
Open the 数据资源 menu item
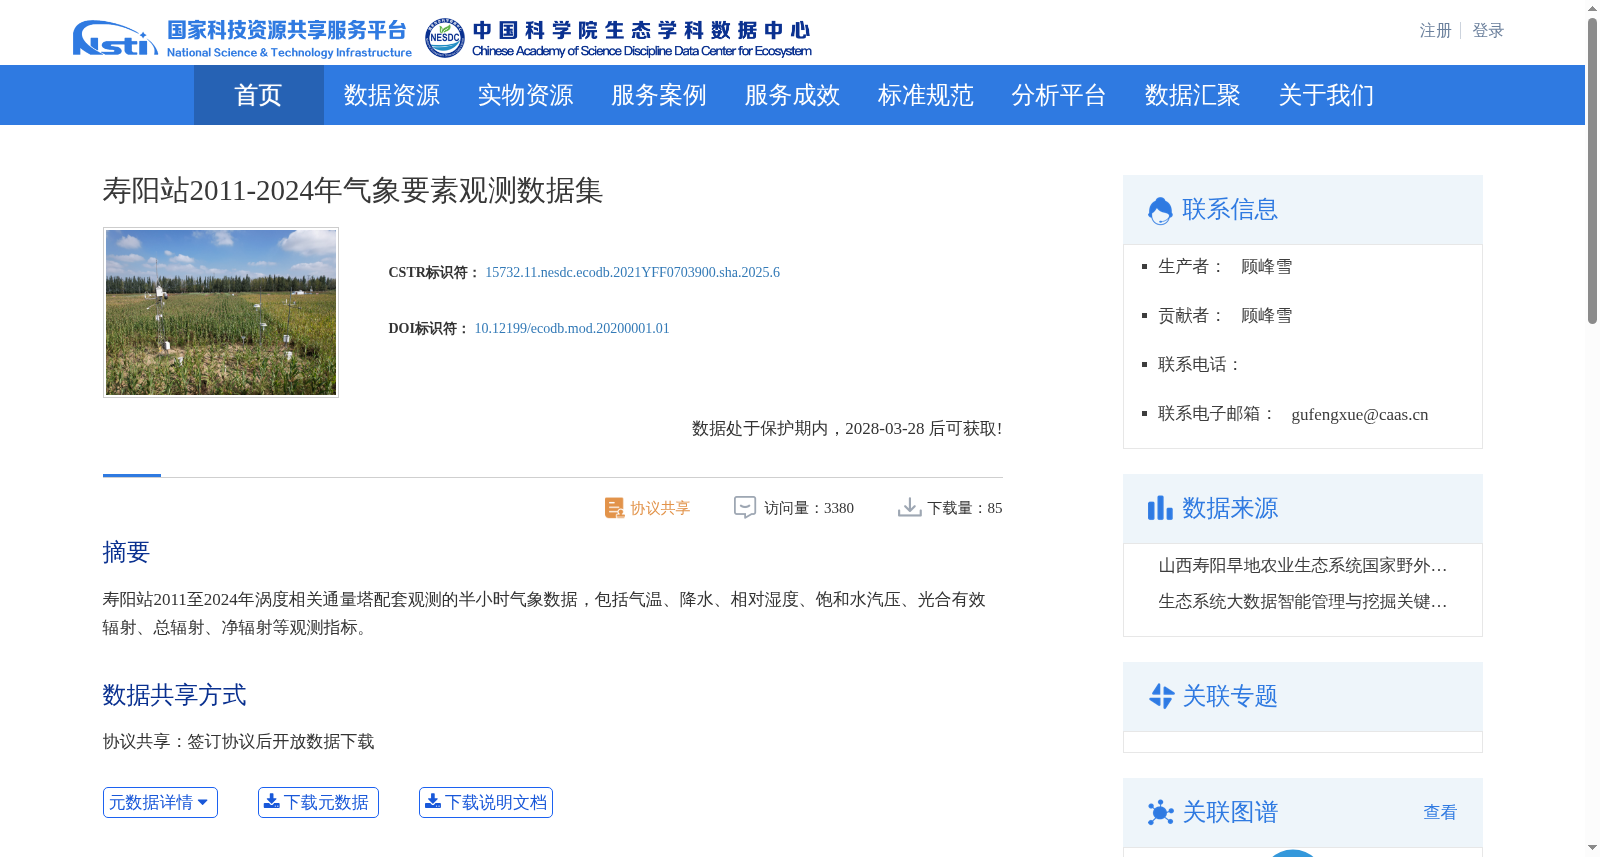pos(391,95)
